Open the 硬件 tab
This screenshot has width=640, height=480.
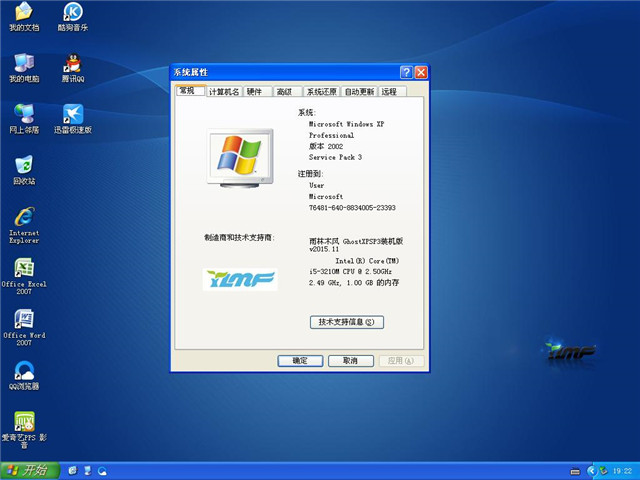point(258,91)
